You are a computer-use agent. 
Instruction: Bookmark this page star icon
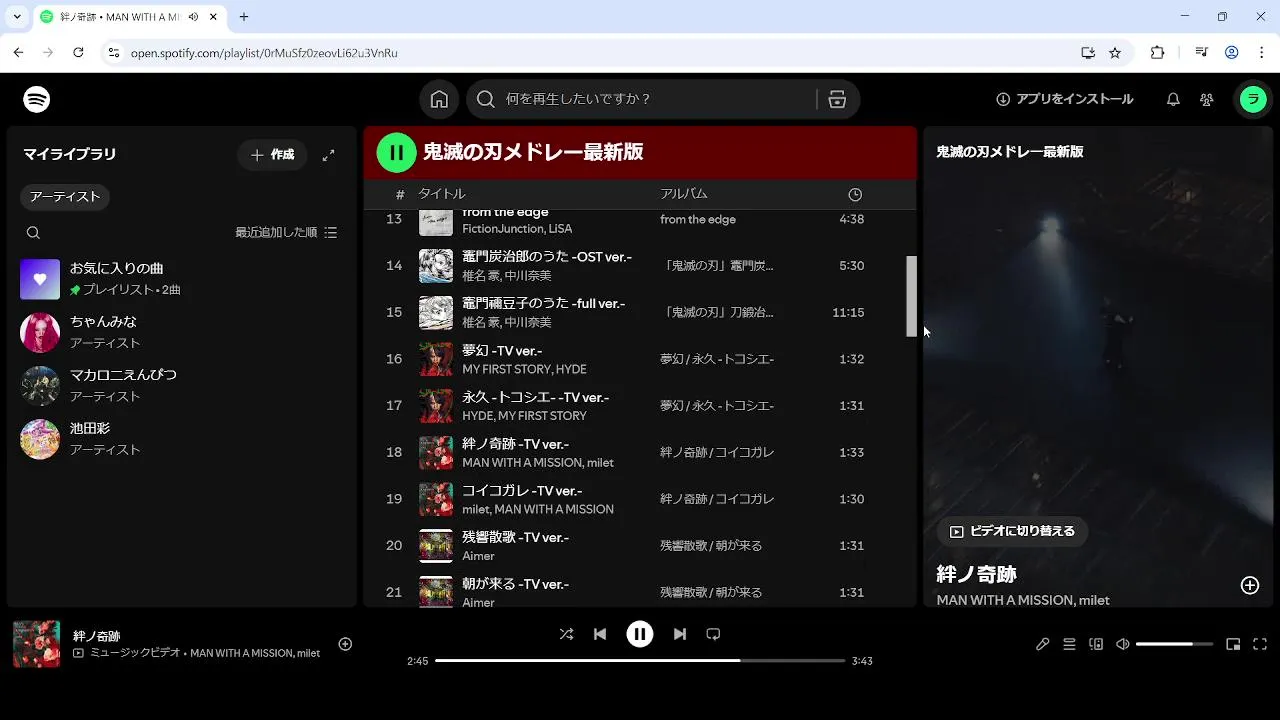(x=1115, y=53)
